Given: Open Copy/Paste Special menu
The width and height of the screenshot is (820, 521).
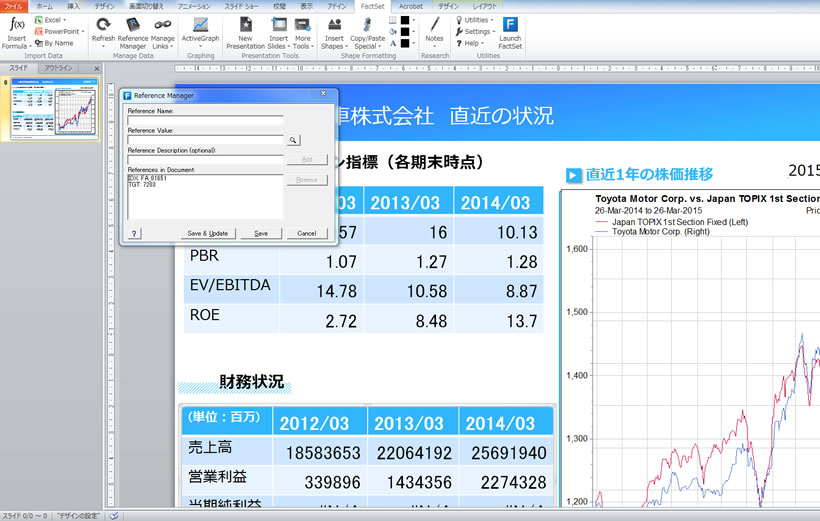Looking at the screenshot, I should [367, 32].
